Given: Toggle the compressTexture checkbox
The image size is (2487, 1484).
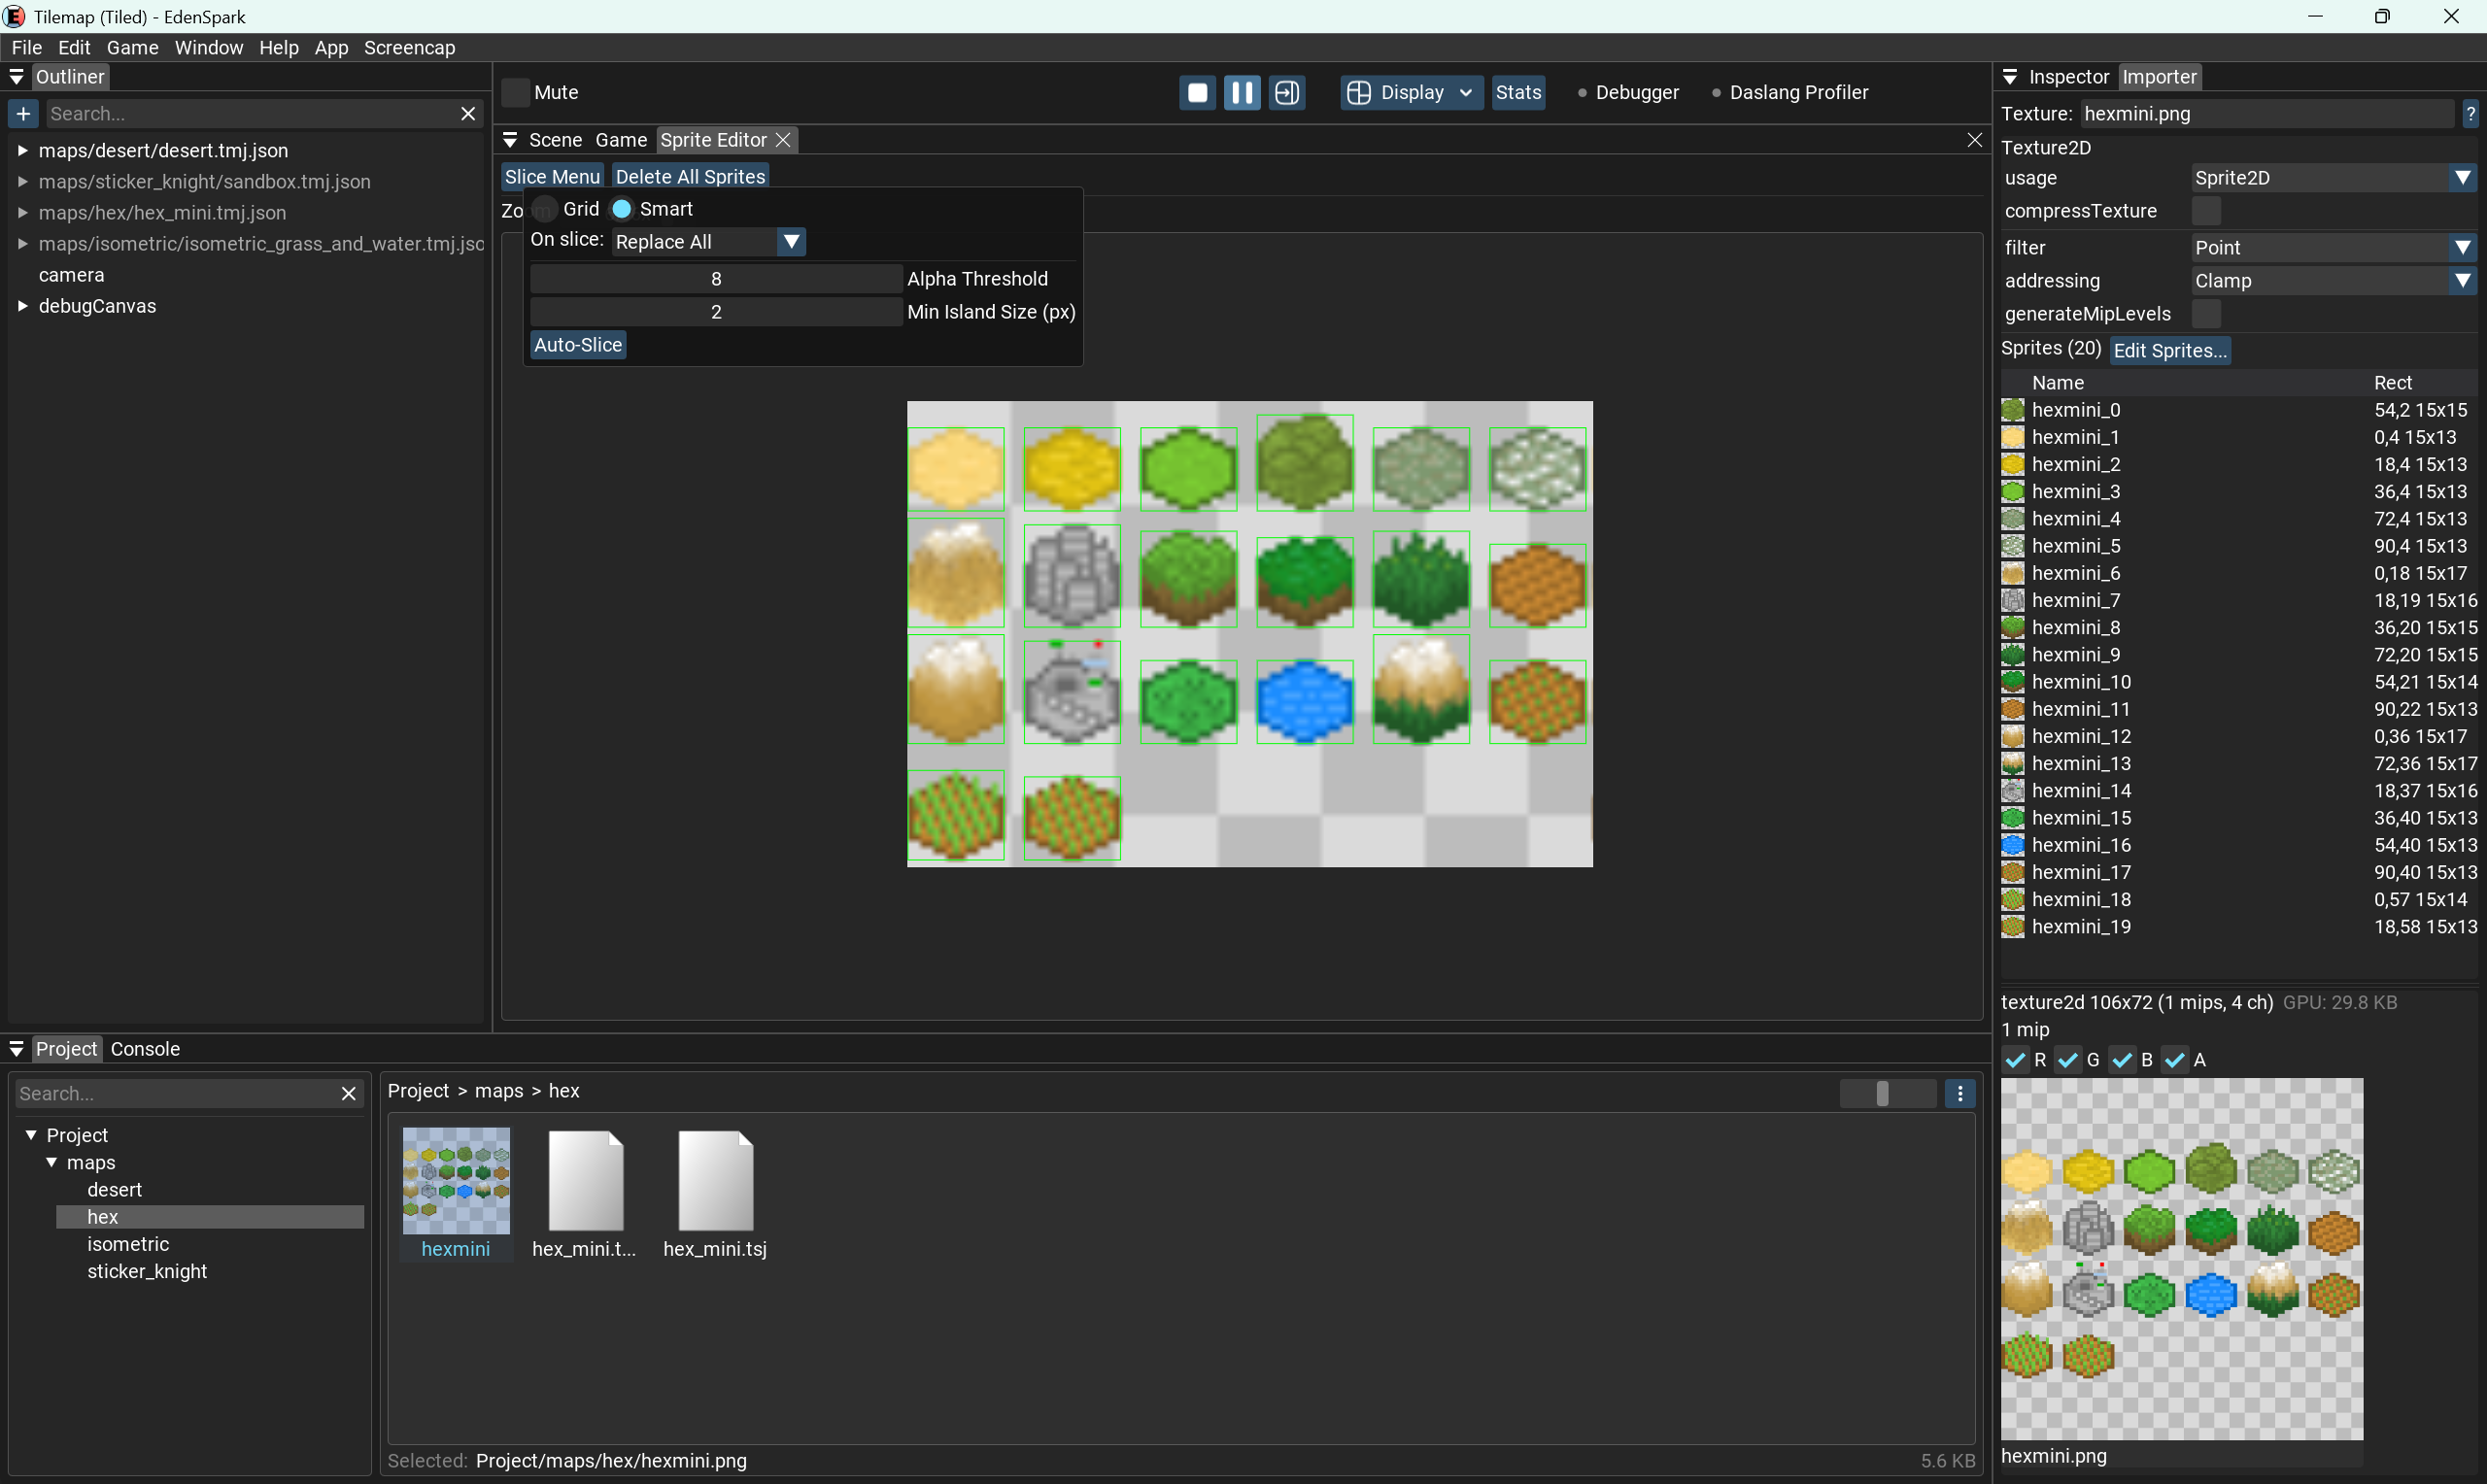Looking at the screenshot, I should point(2206,211).
